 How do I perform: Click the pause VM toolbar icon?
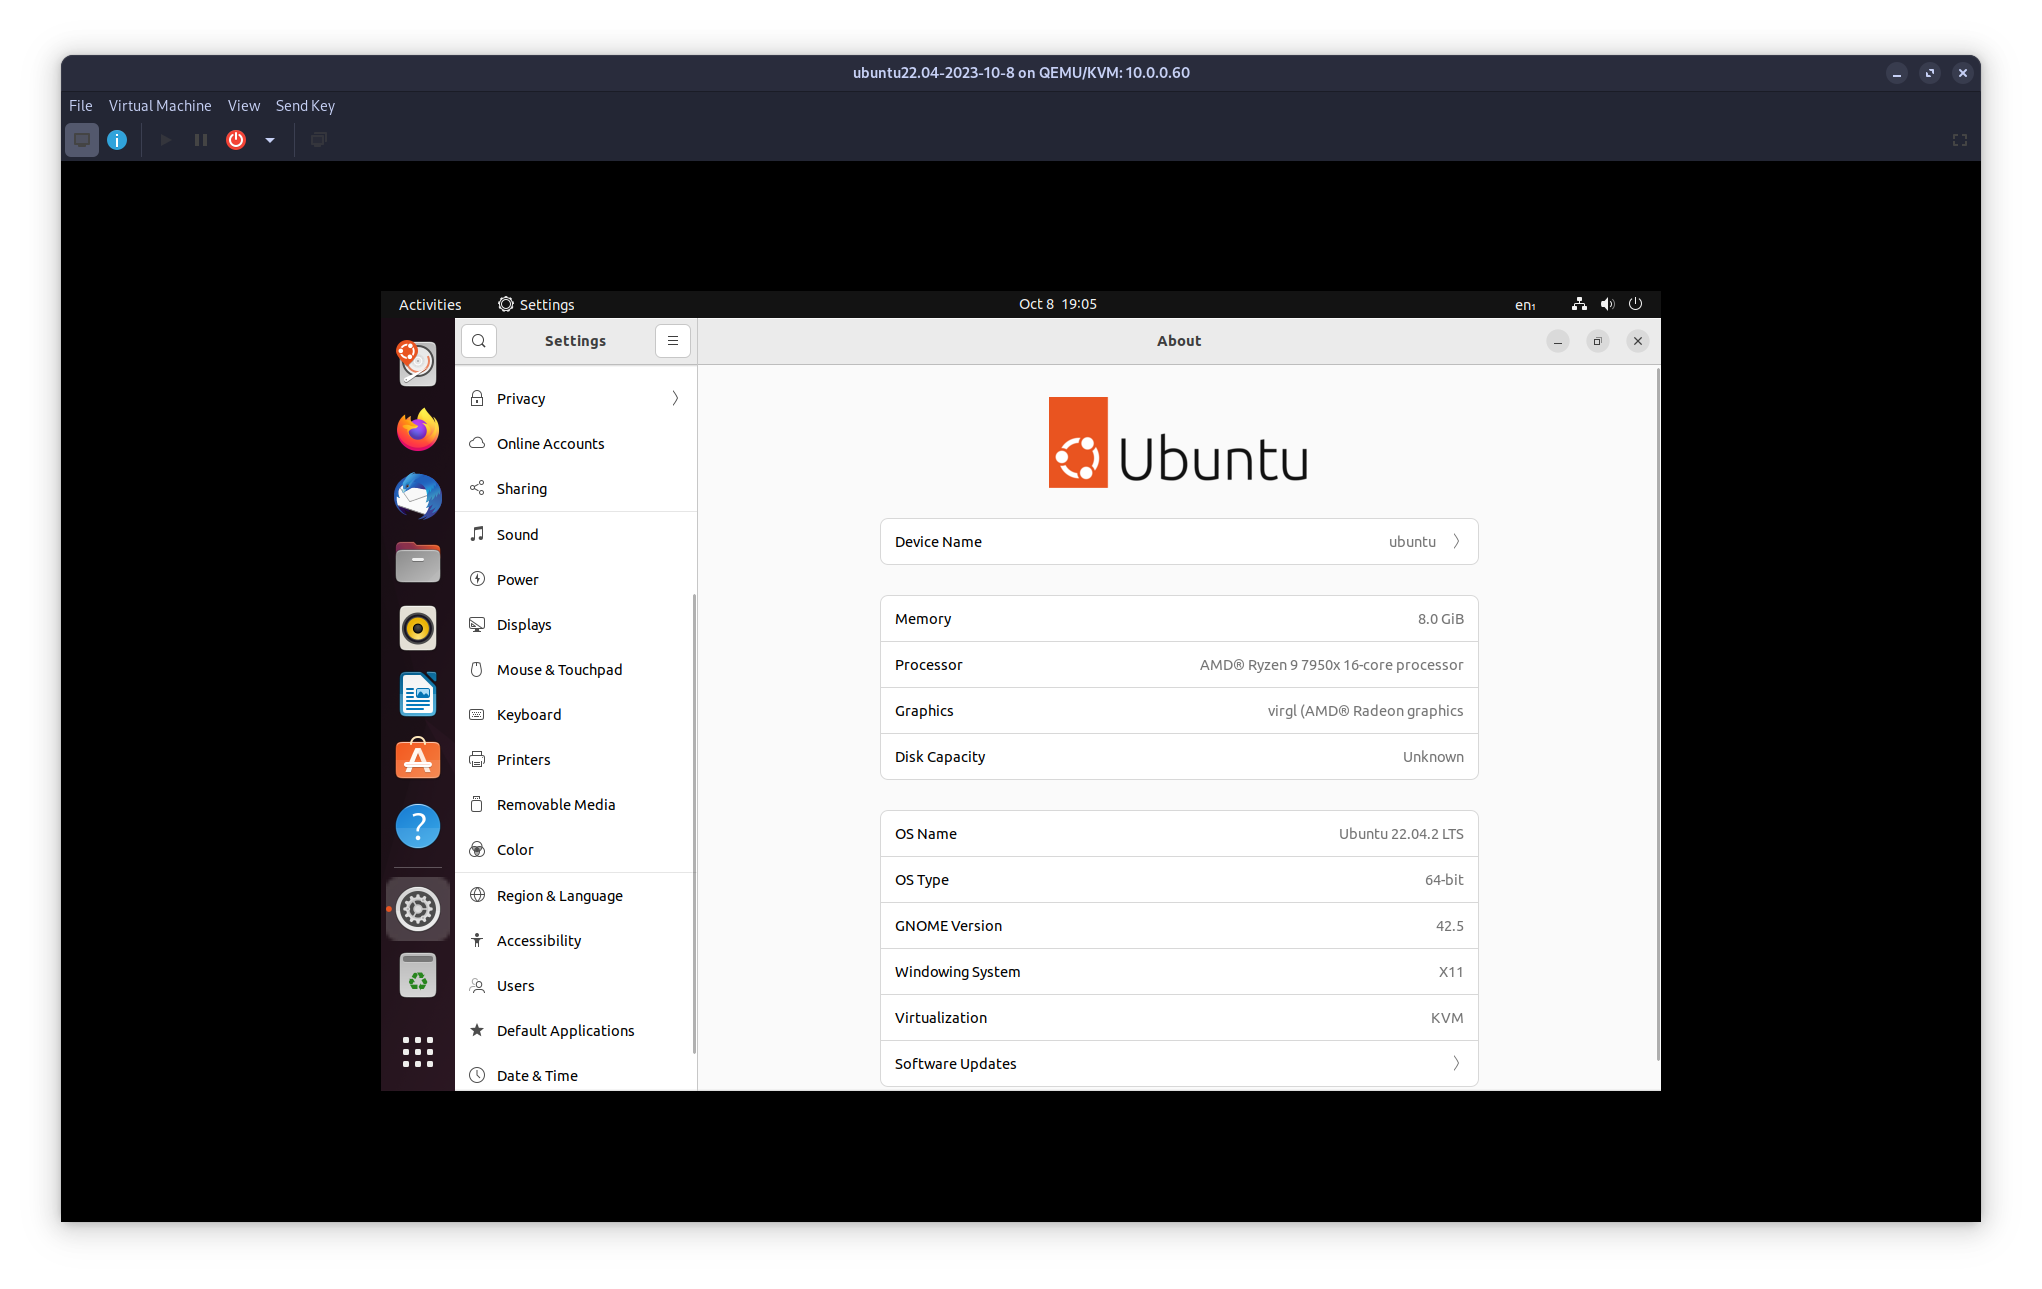pyautogui.click(x=201, y=140)
